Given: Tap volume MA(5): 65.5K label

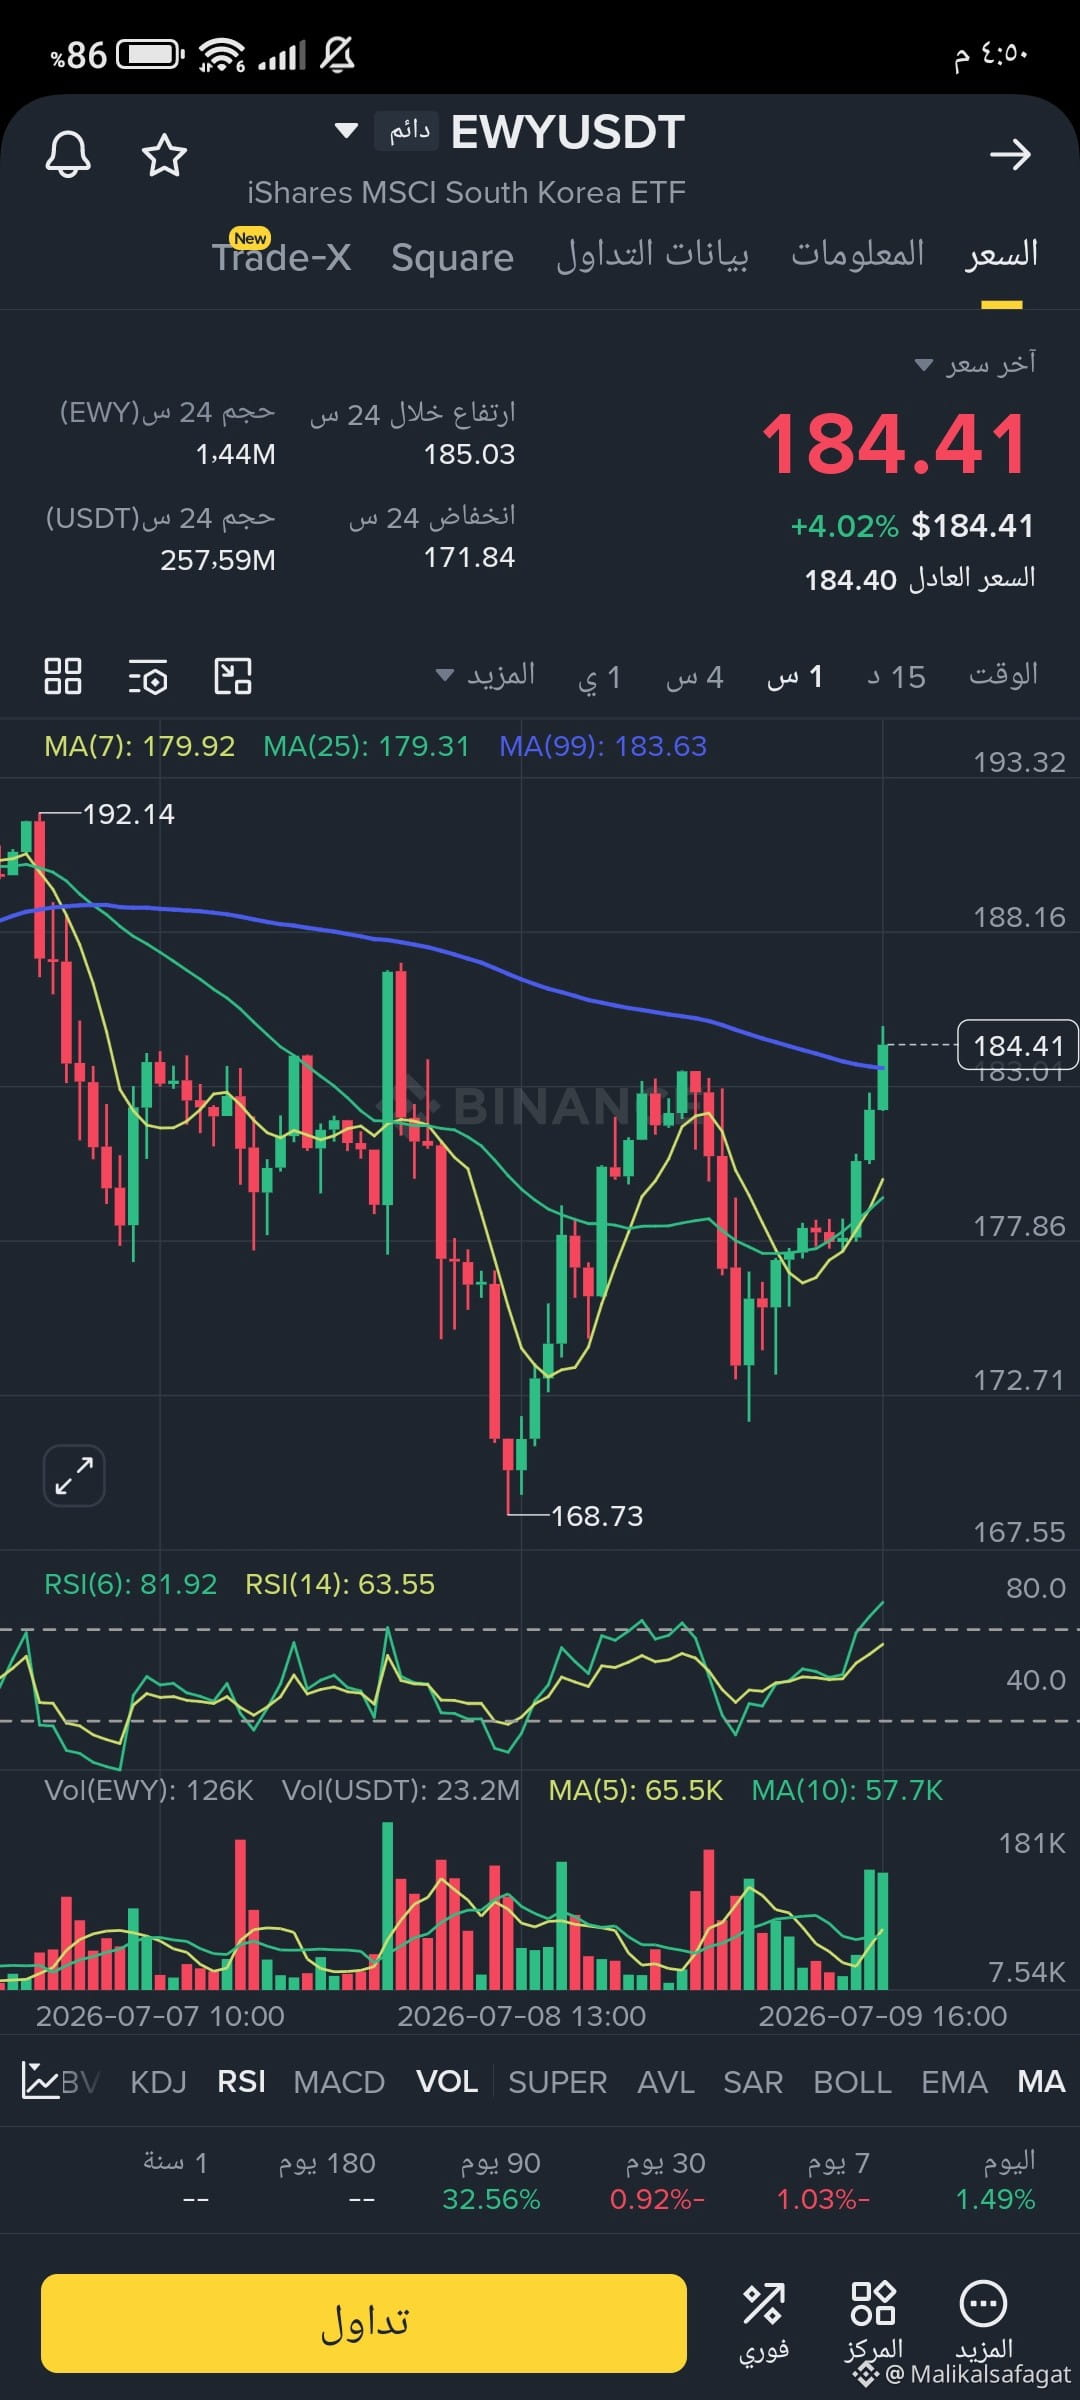Looking at the screenshot, I should click(x=636, y=1790).
